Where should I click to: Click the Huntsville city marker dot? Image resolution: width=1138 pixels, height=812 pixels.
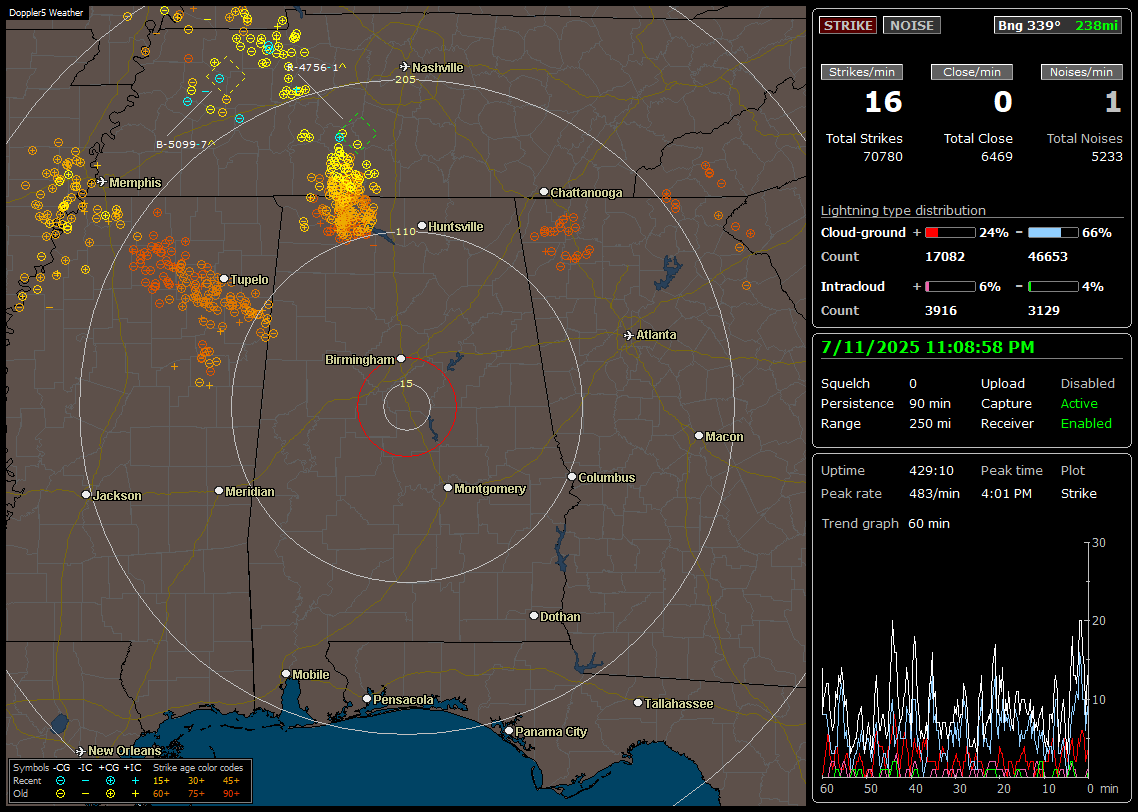pos(422,226)
